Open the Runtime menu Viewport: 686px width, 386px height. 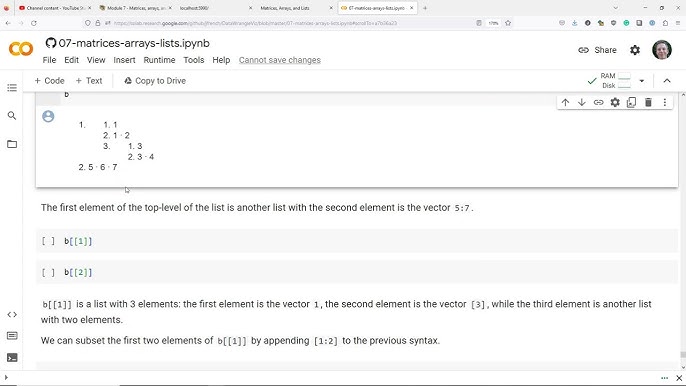159,60
